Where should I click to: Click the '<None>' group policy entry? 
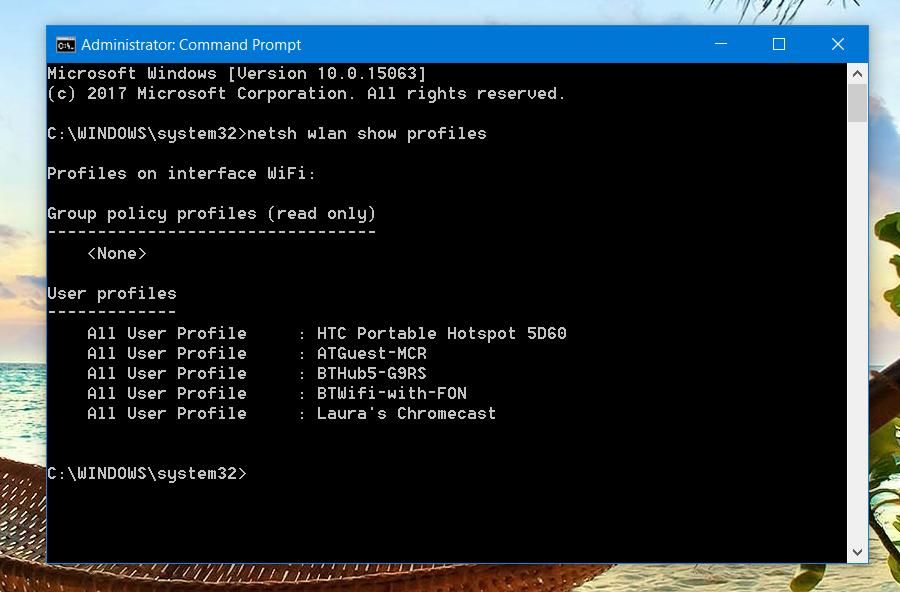[x=117, y=253]
